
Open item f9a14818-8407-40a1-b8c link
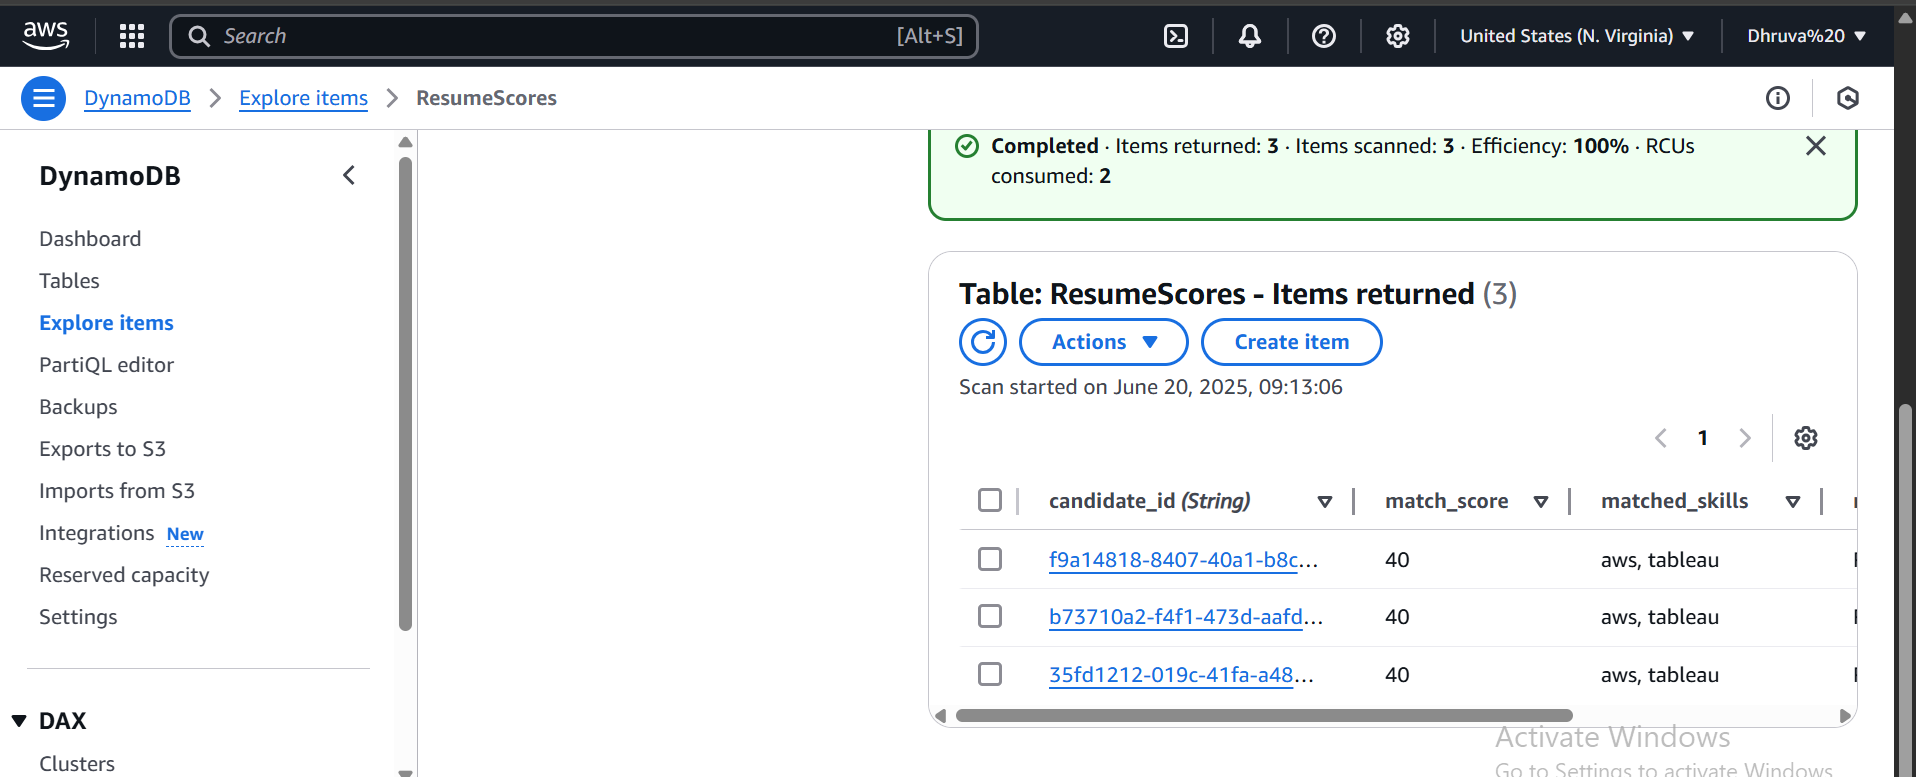click(x=1183, y=560)
